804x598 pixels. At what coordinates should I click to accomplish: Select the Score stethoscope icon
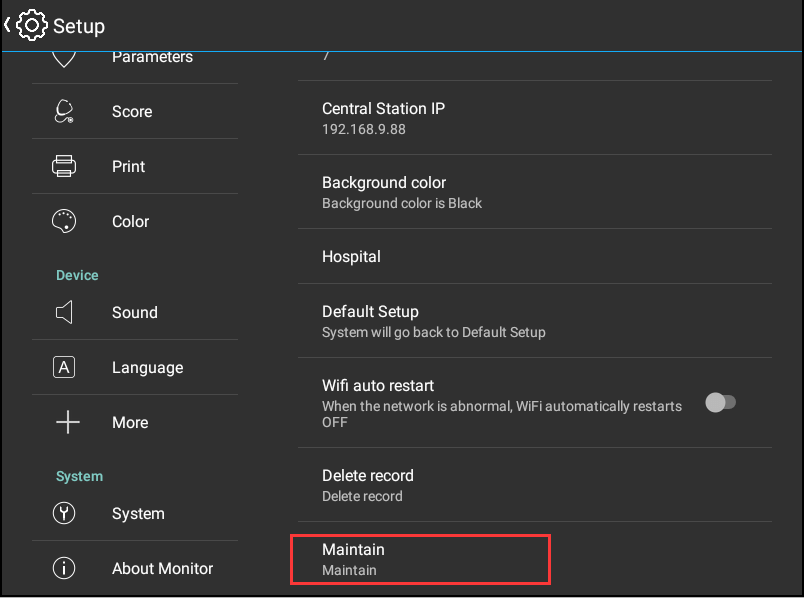click(x=64, y=111)
